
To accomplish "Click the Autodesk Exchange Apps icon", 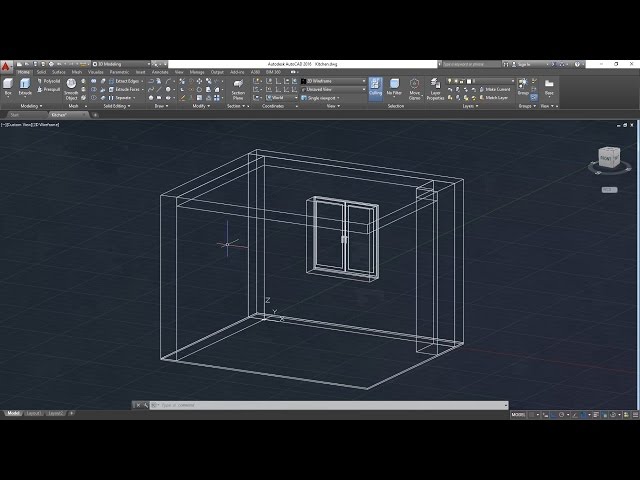I will 553,64.
